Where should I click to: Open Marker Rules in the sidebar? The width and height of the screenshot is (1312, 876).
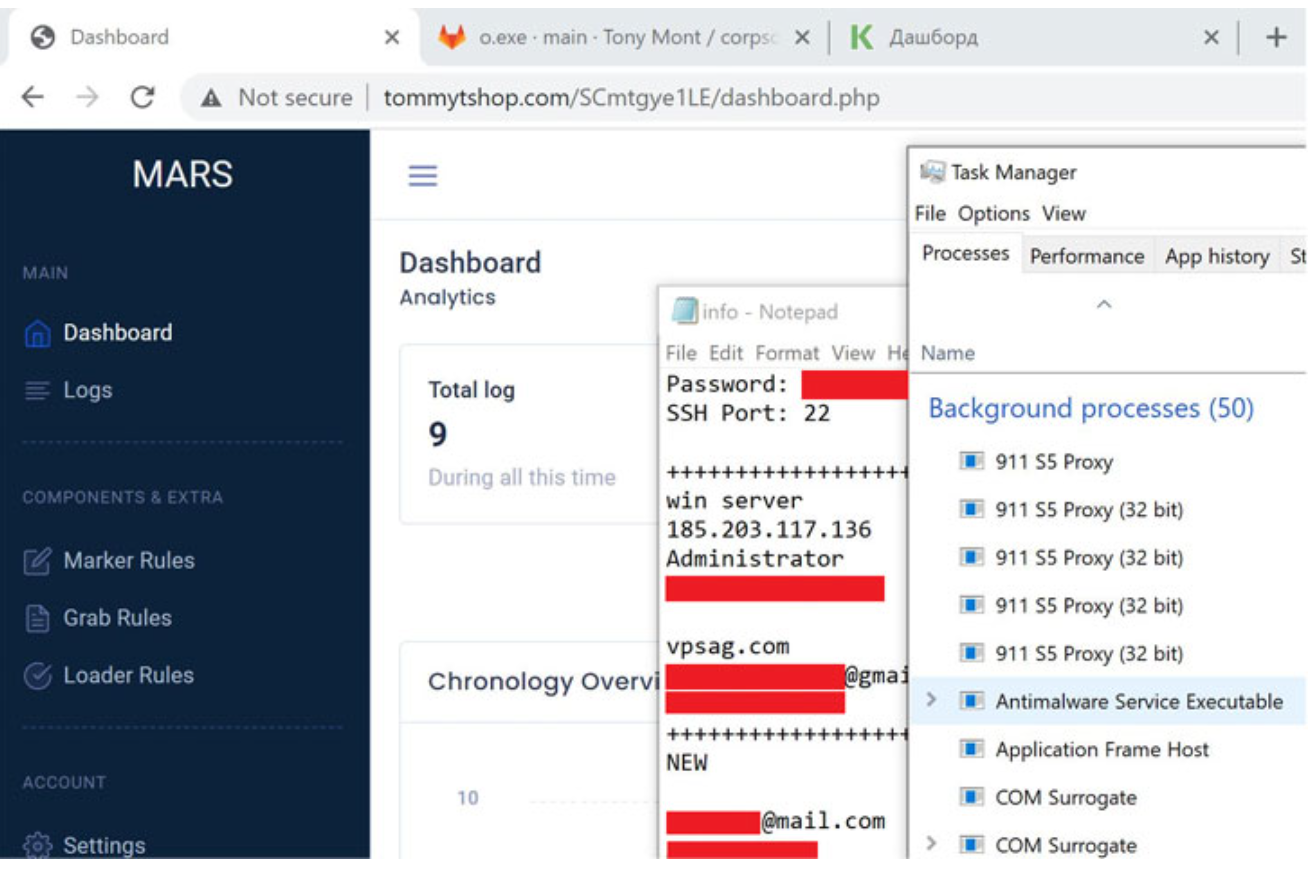pyautogui.click(x=129, y=561)
